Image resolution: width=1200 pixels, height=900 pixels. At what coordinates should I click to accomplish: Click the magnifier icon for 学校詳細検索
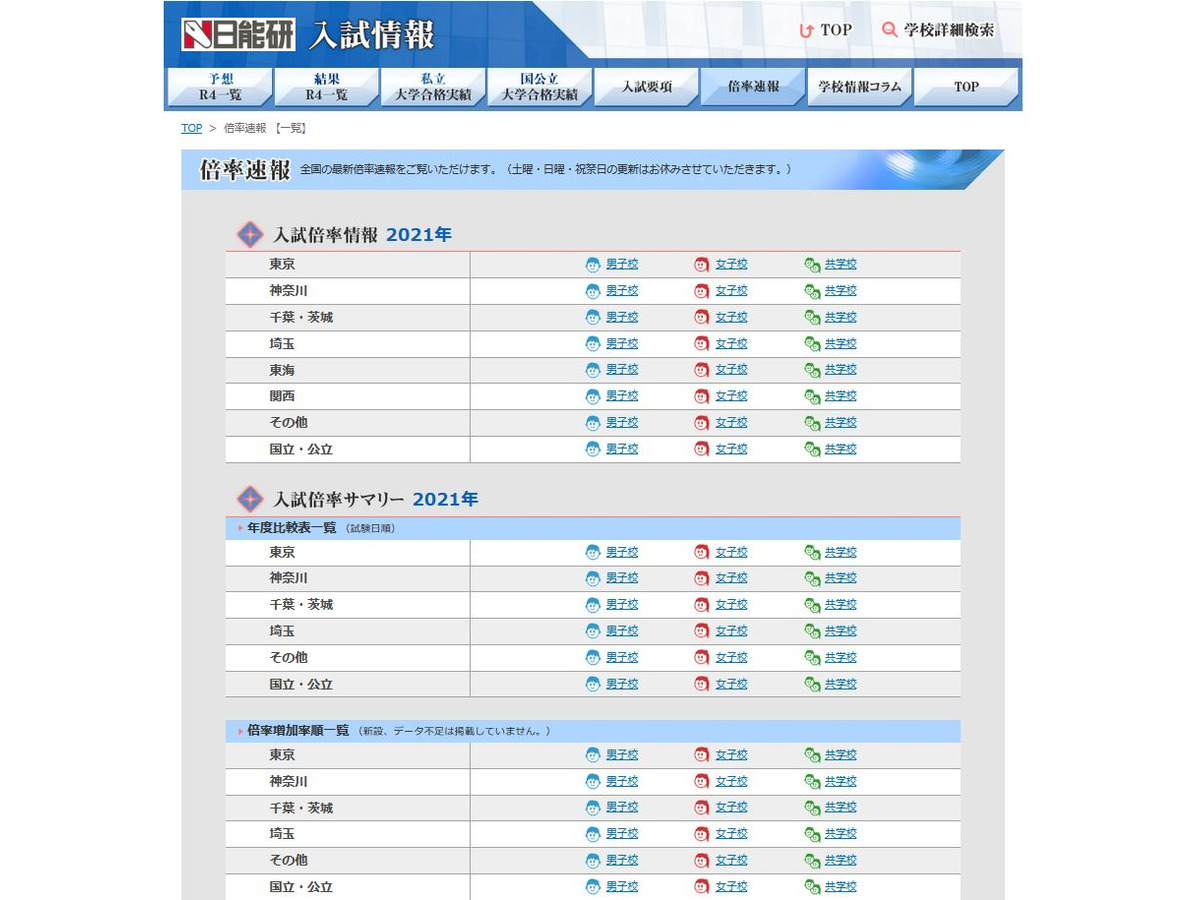(x=890, y=30)
